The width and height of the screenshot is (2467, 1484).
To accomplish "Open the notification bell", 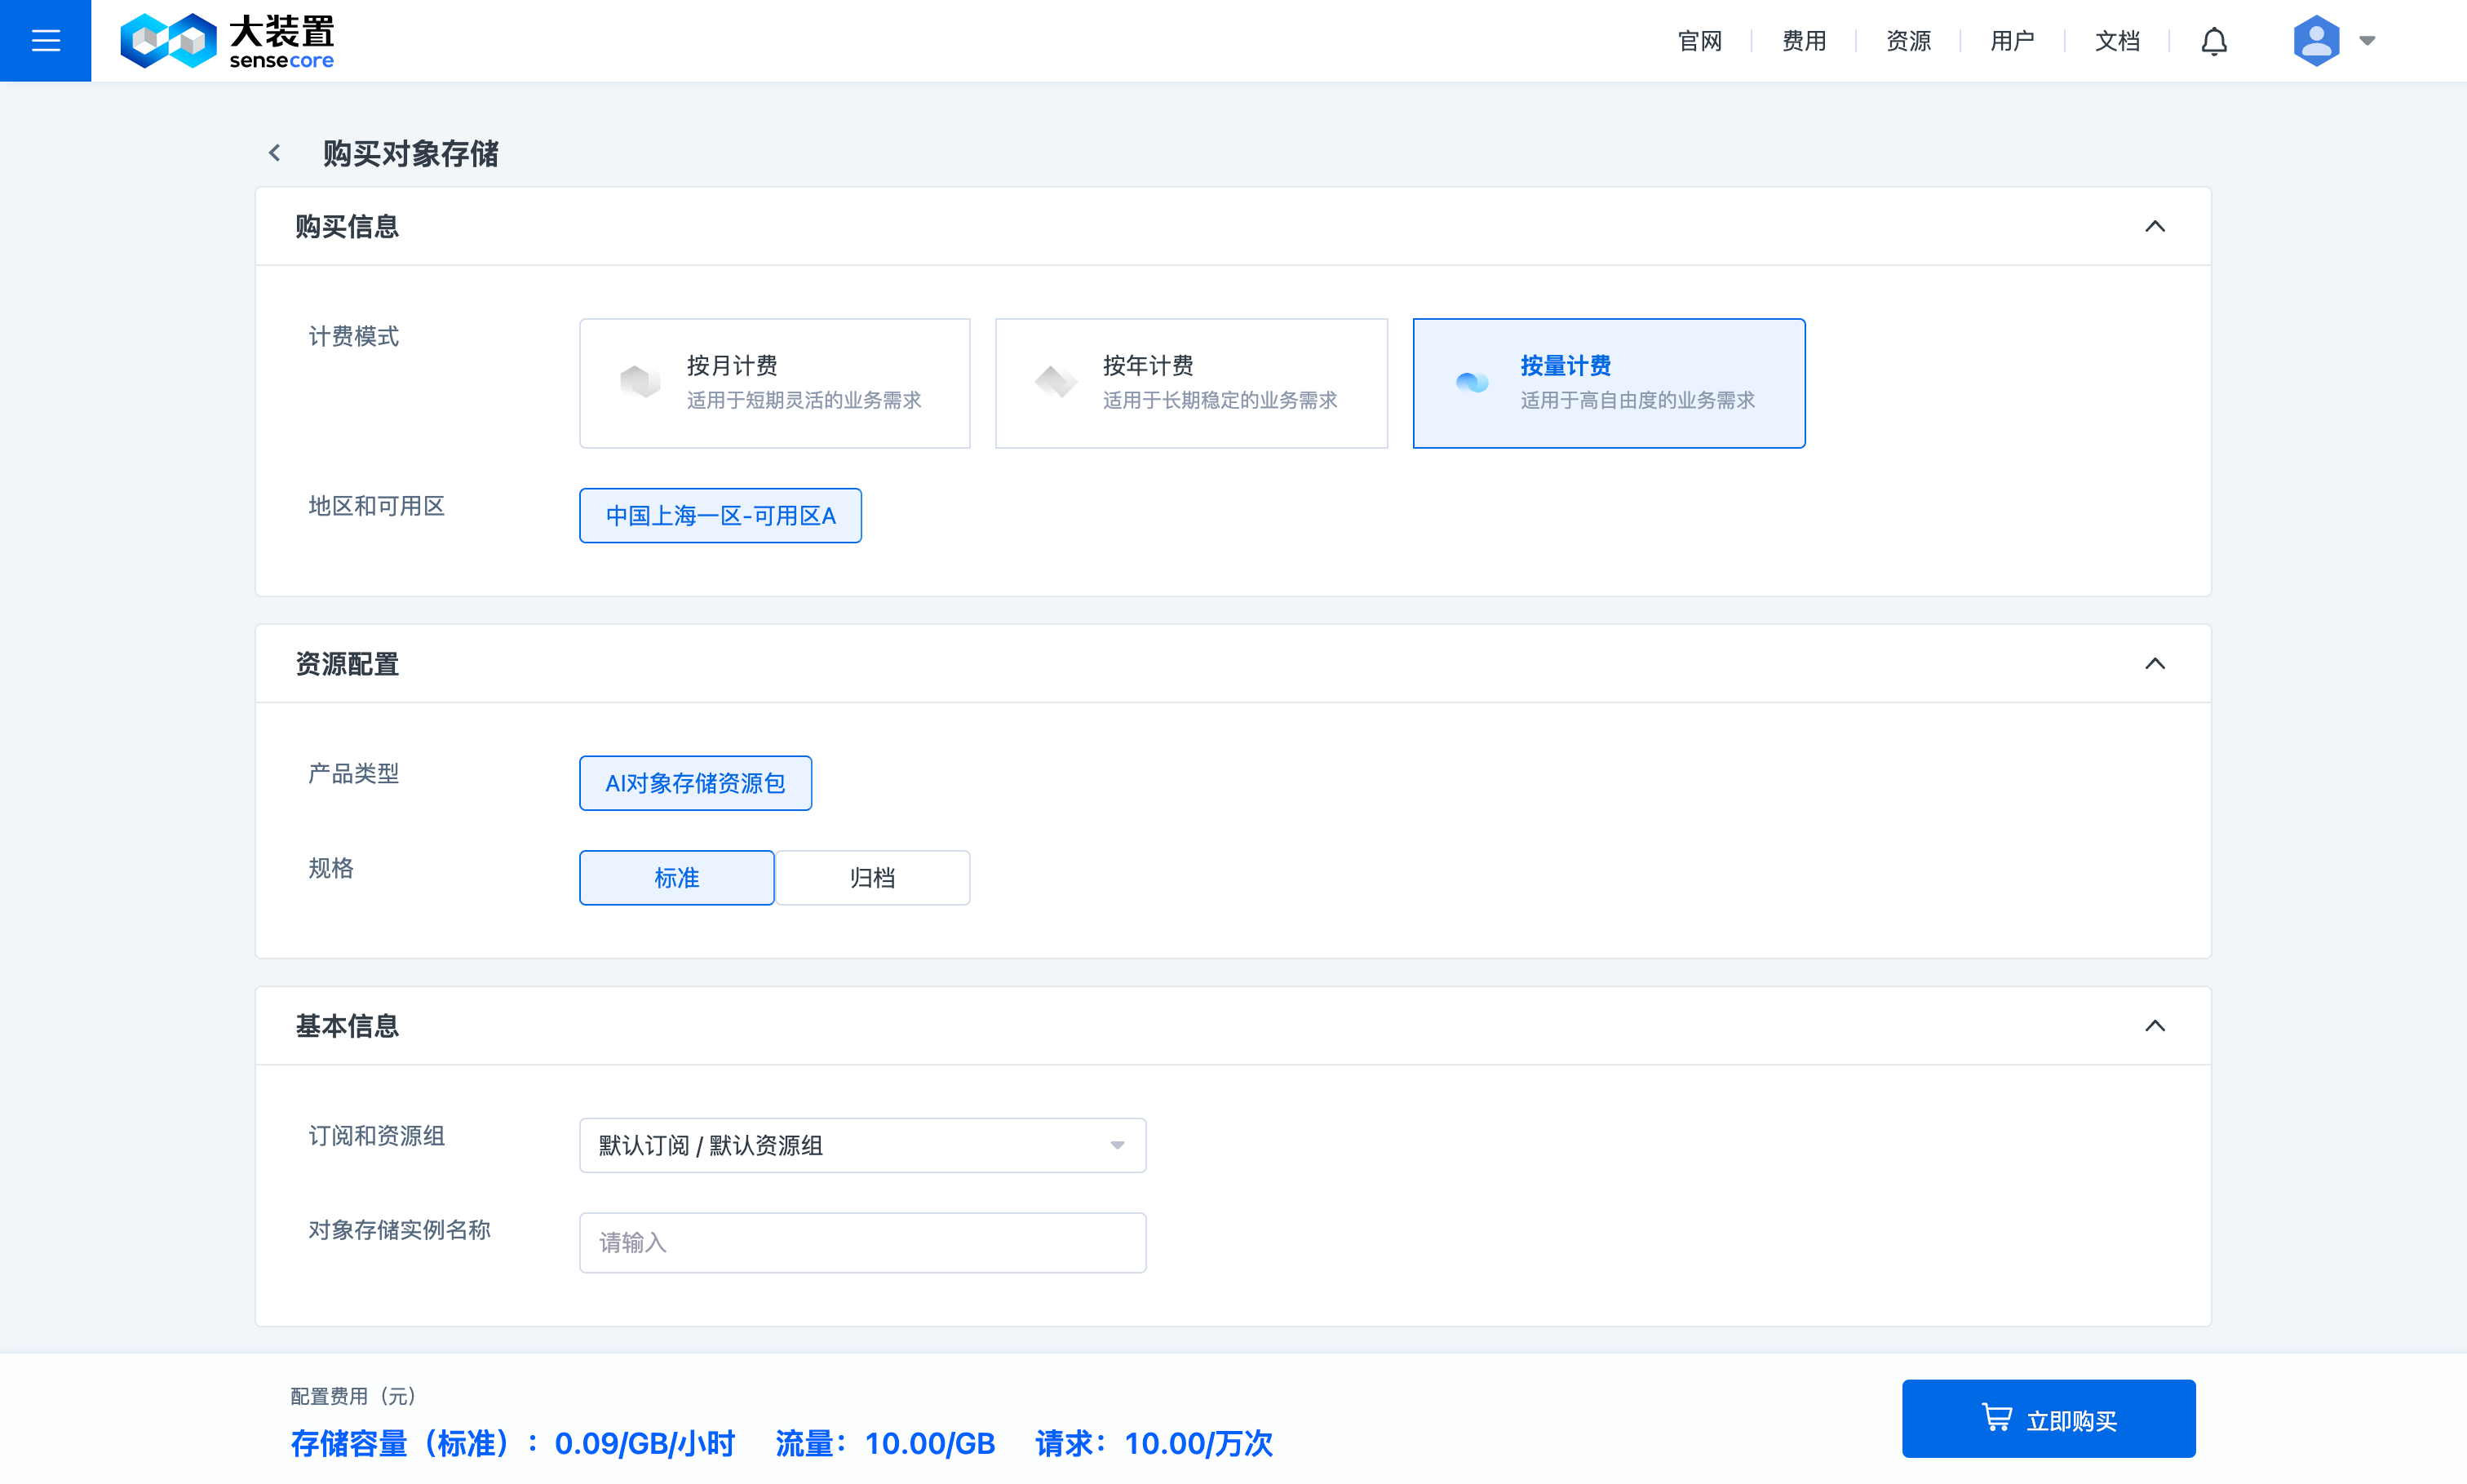I will pyautogui.click(x=2213, y=40).
